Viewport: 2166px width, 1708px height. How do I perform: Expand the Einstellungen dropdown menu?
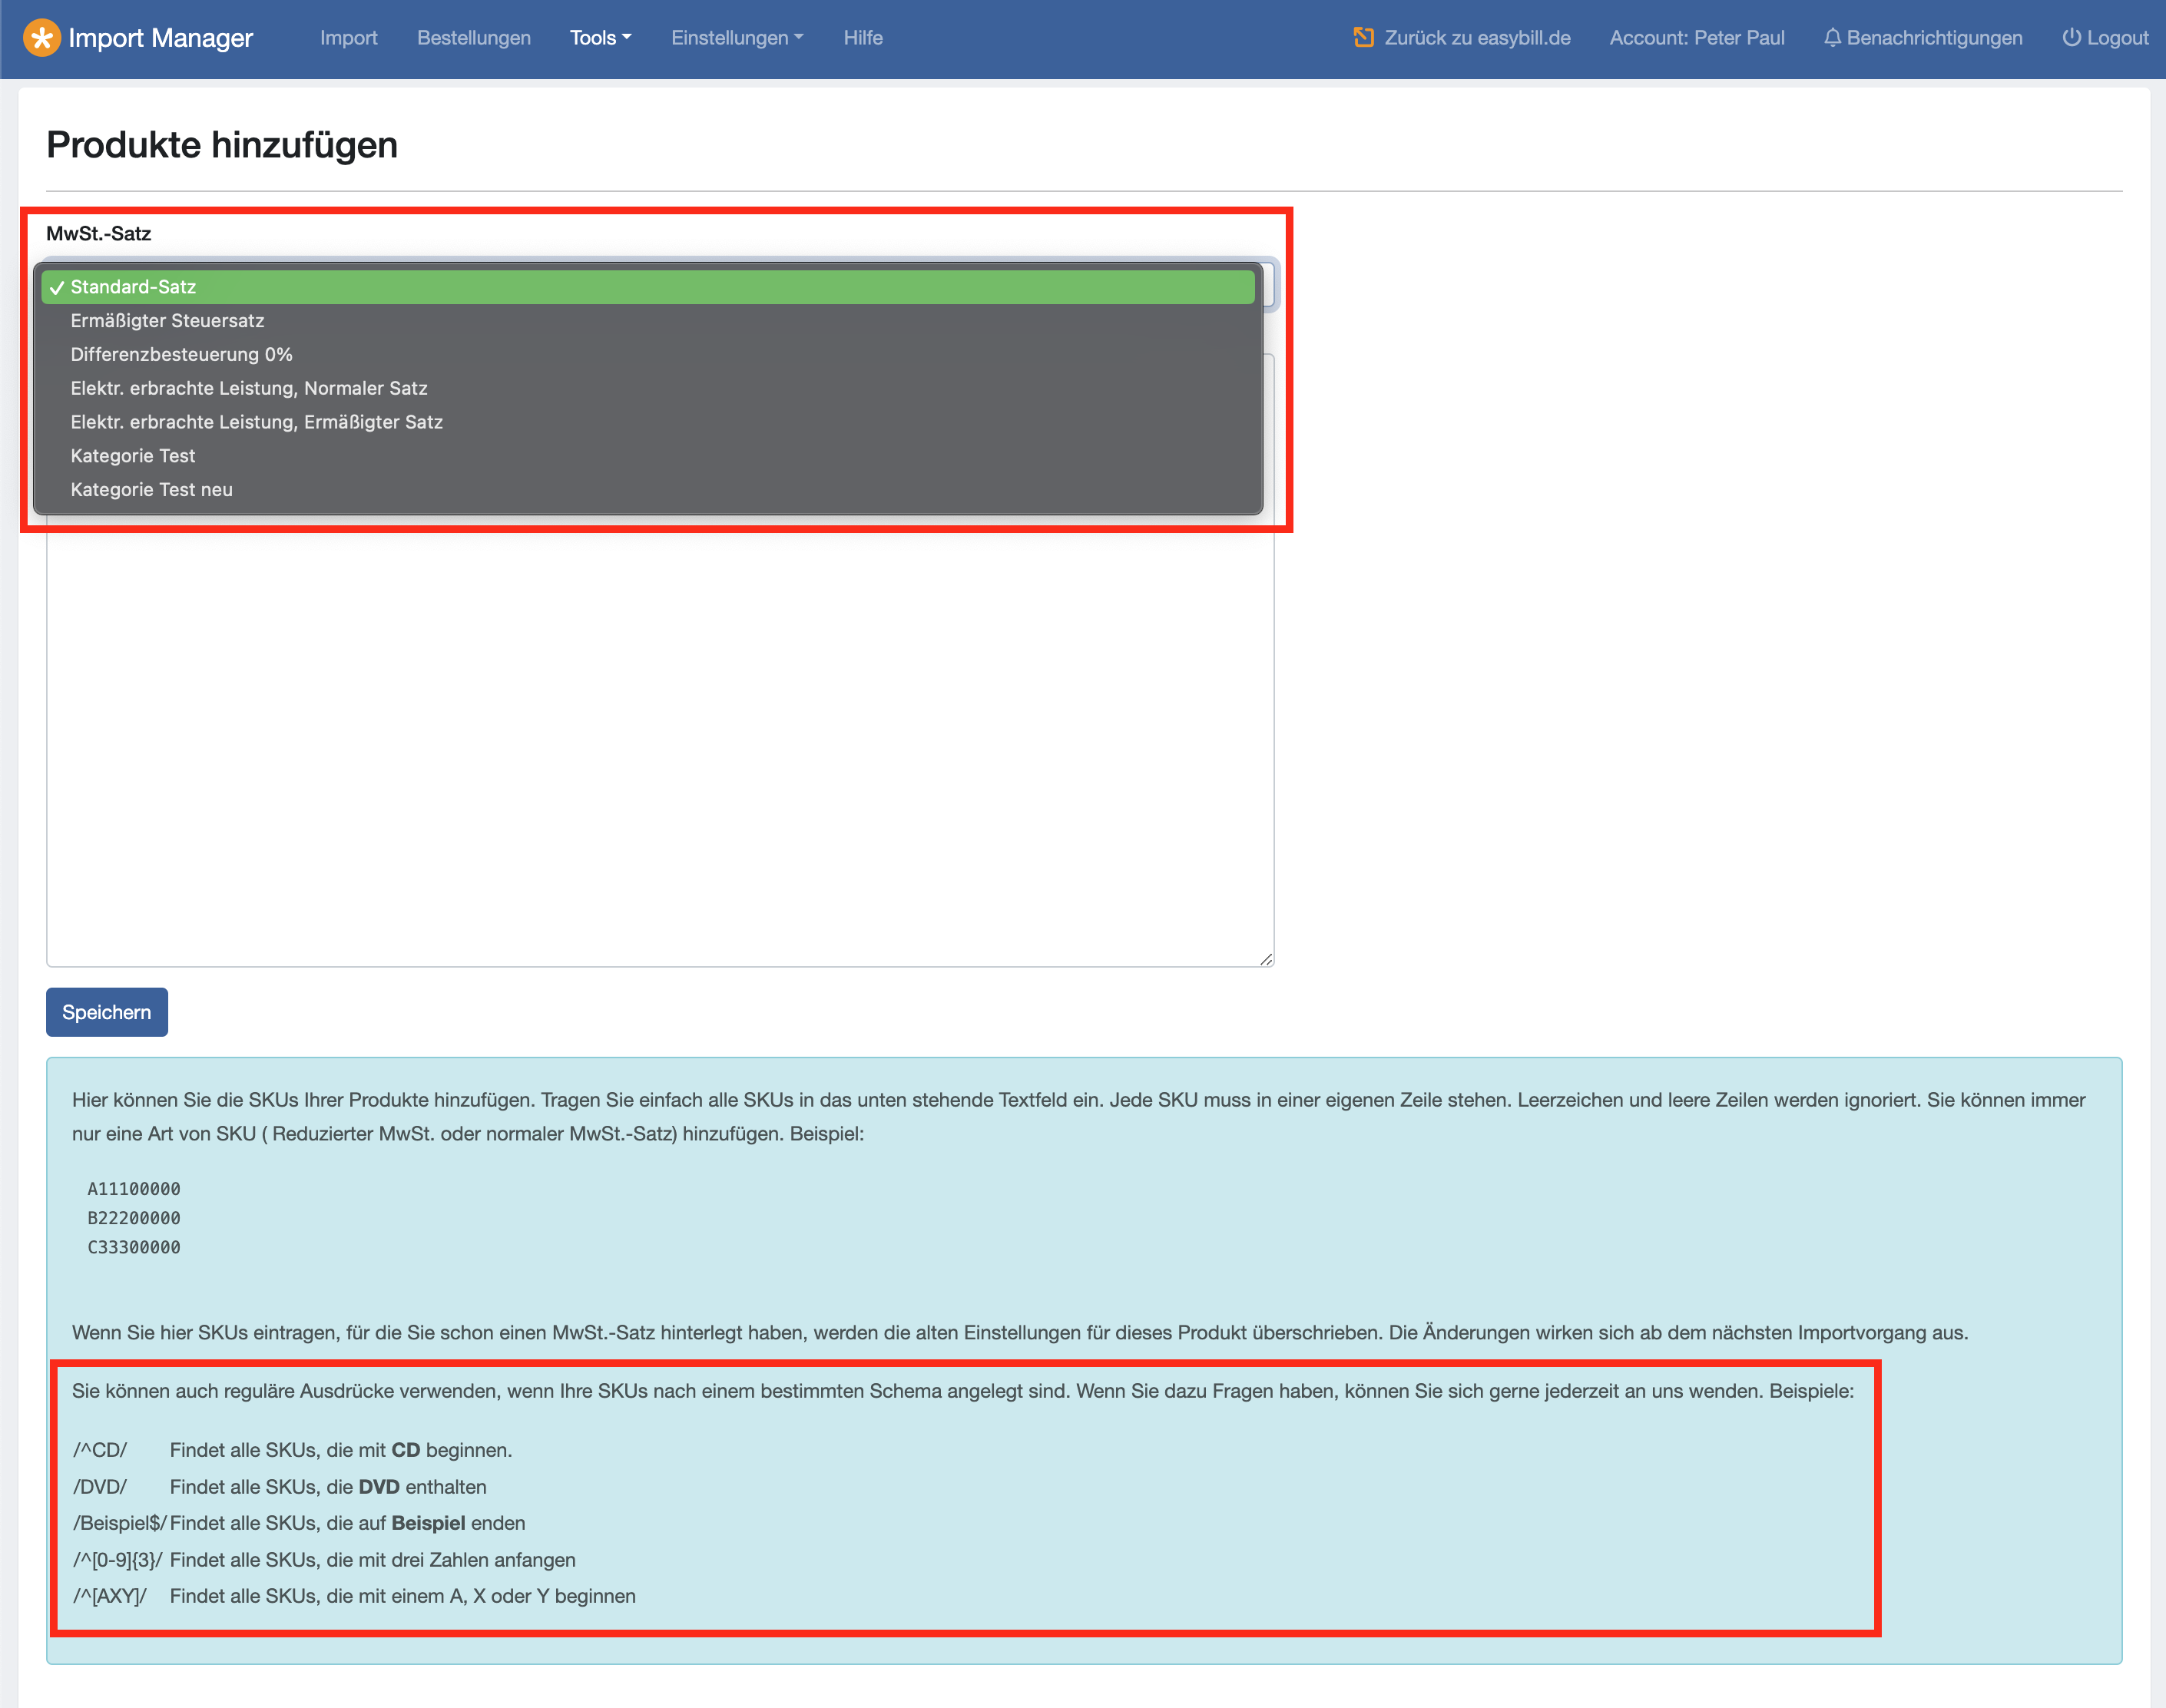(x=737, y=38)
